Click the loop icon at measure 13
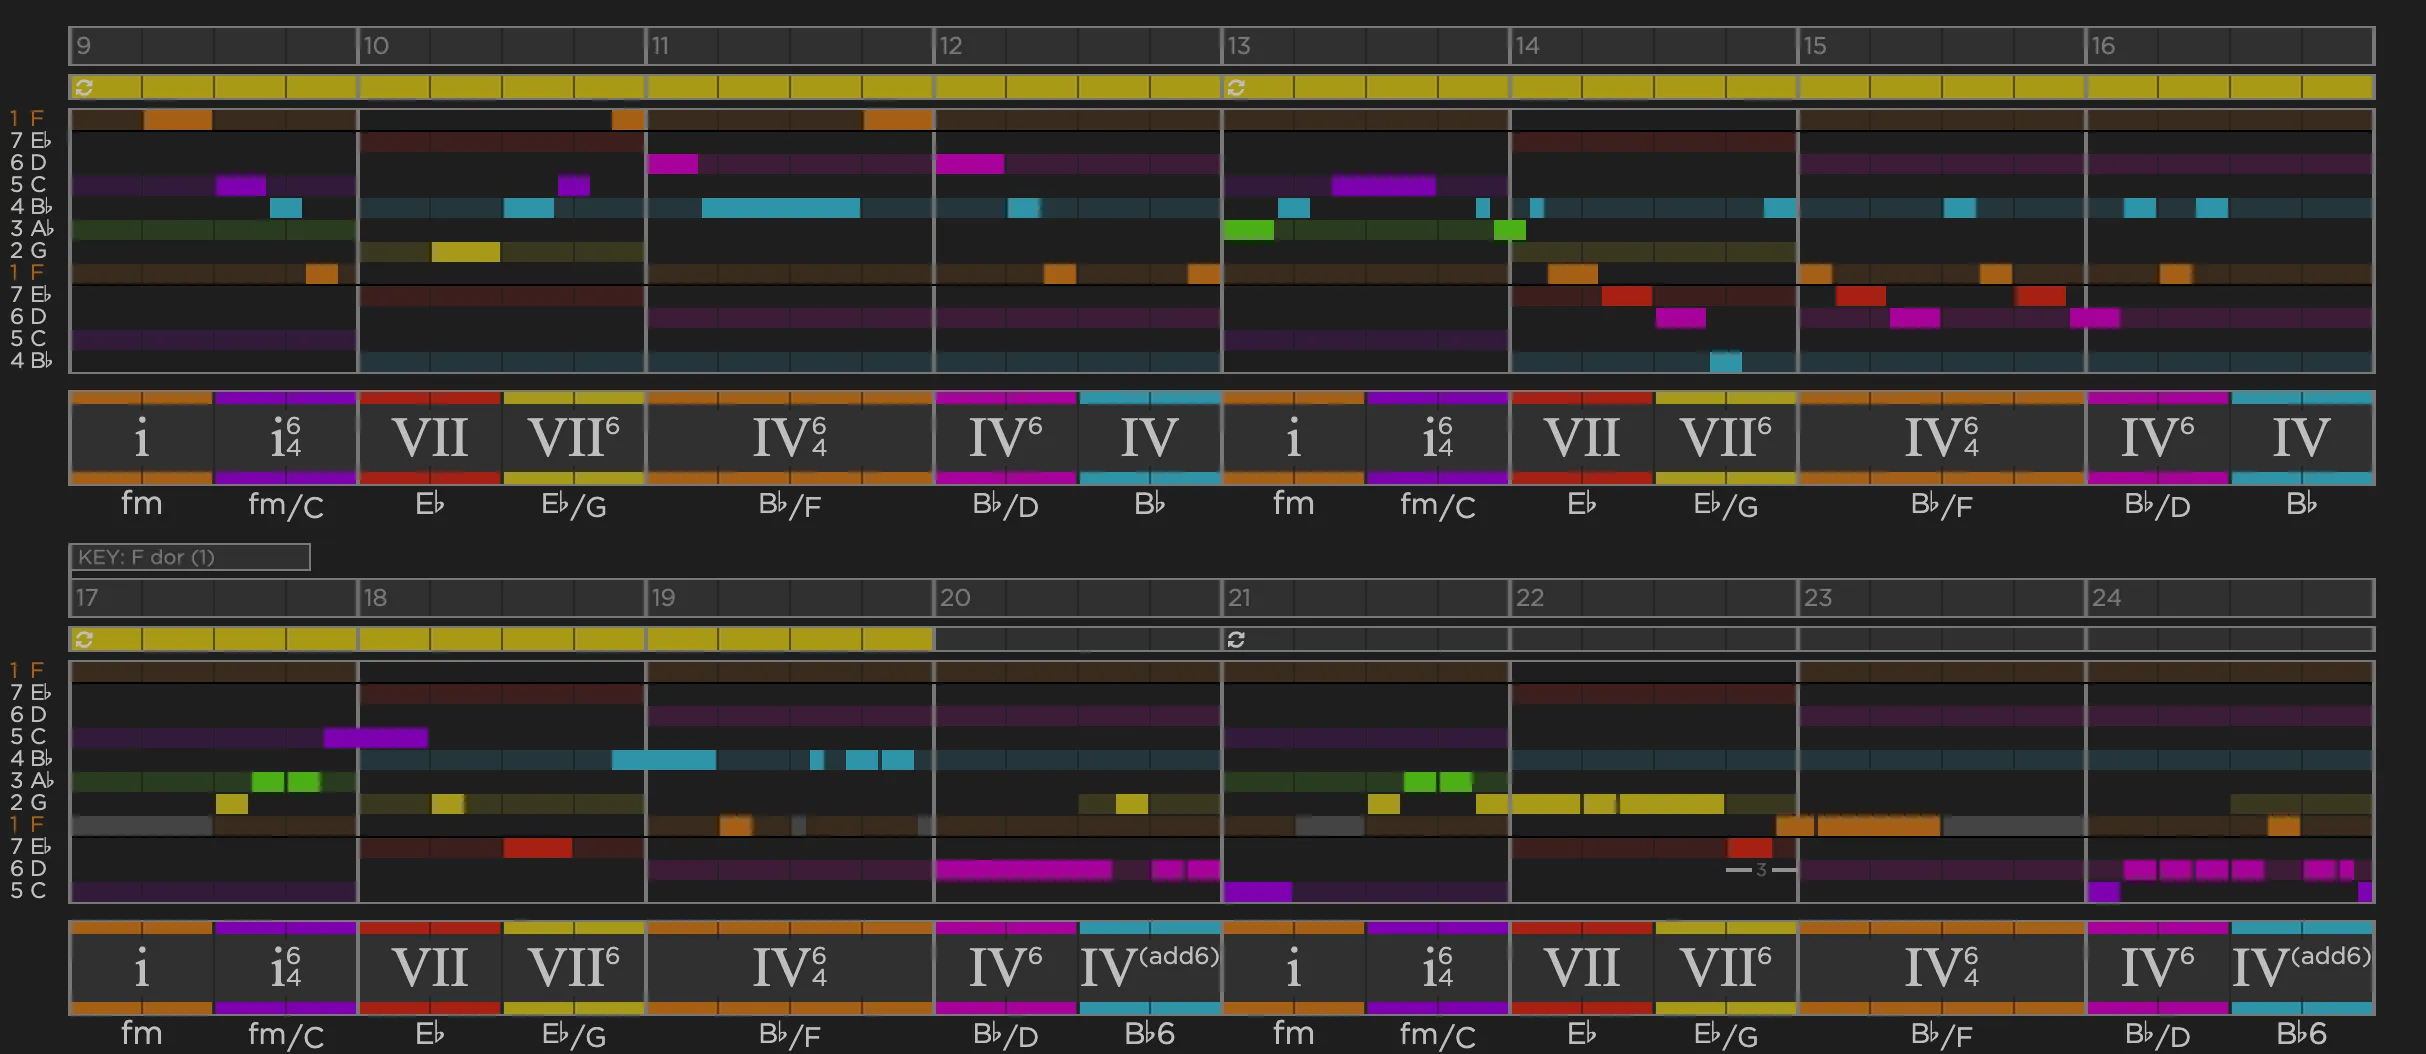 coord(1236,87)
